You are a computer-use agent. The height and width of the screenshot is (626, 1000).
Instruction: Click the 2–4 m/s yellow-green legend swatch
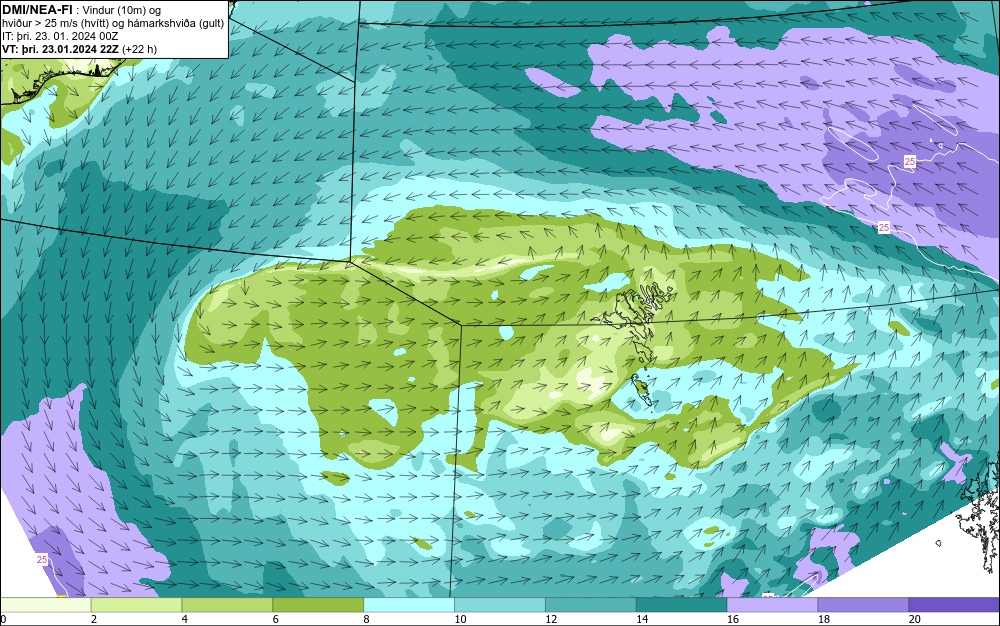[x=136, y=604]
